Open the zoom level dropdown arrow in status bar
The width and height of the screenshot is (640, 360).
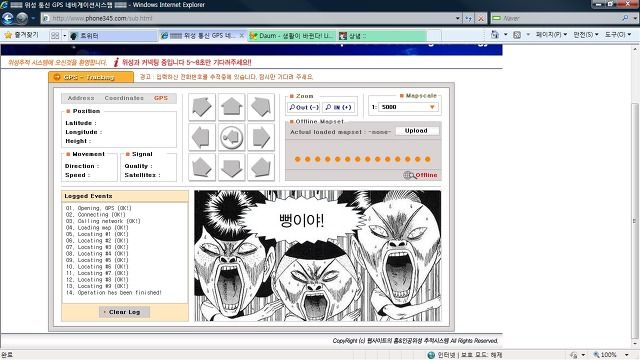tap(627, 355)
